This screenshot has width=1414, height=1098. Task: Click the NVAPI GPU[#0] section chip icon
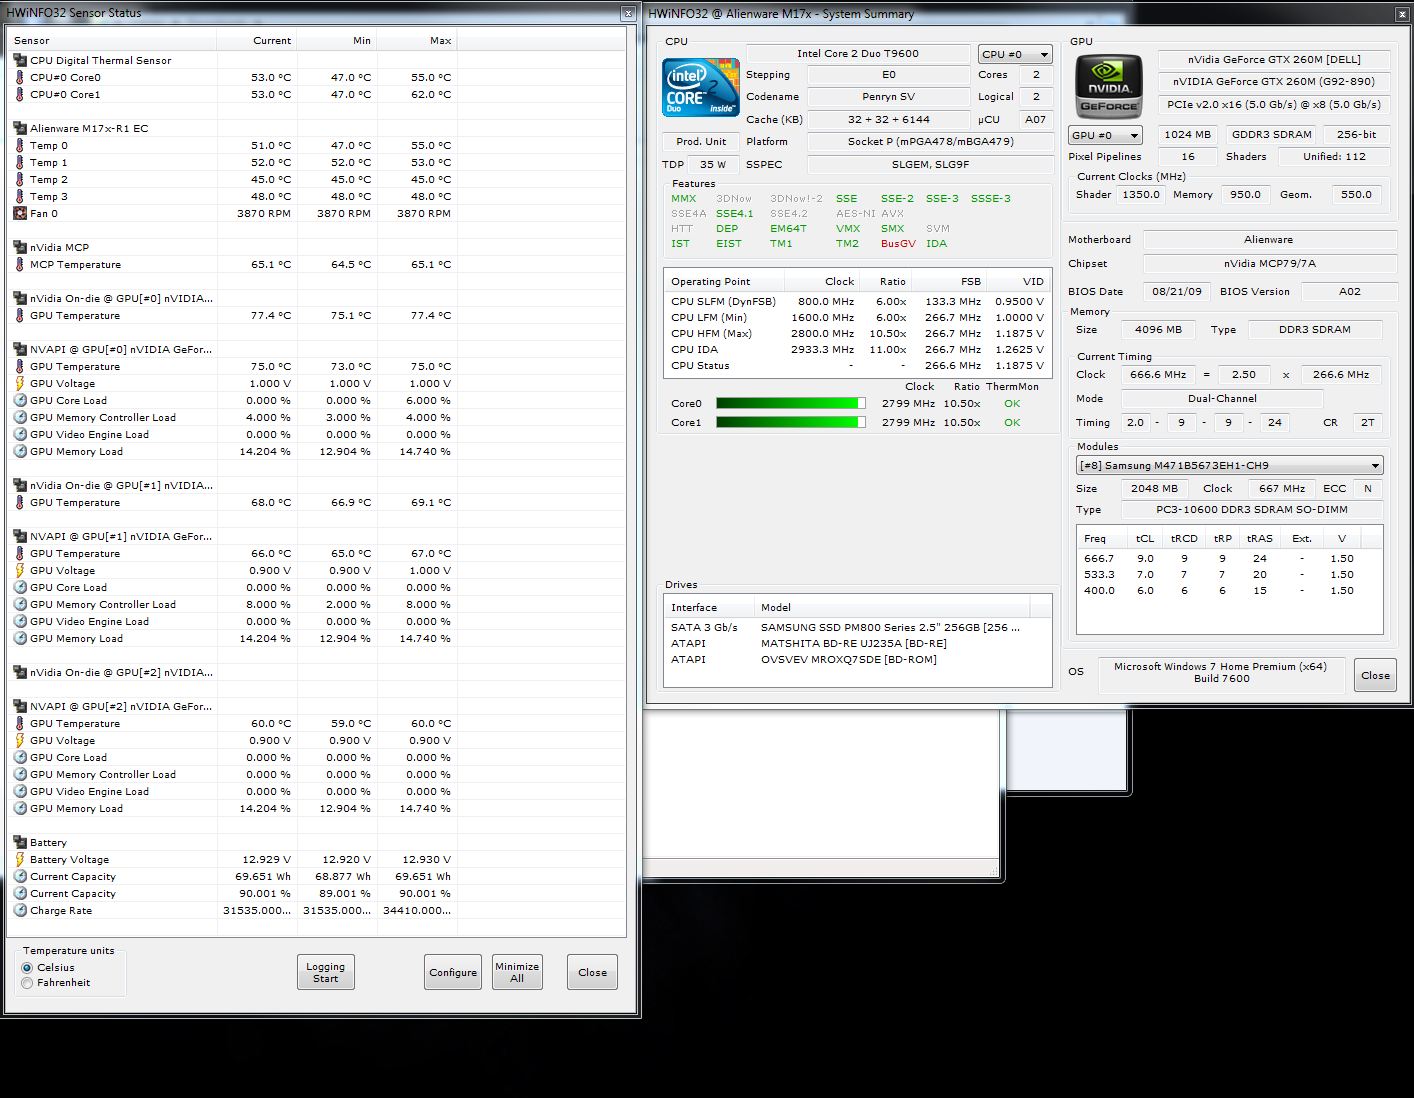point(20,349)
